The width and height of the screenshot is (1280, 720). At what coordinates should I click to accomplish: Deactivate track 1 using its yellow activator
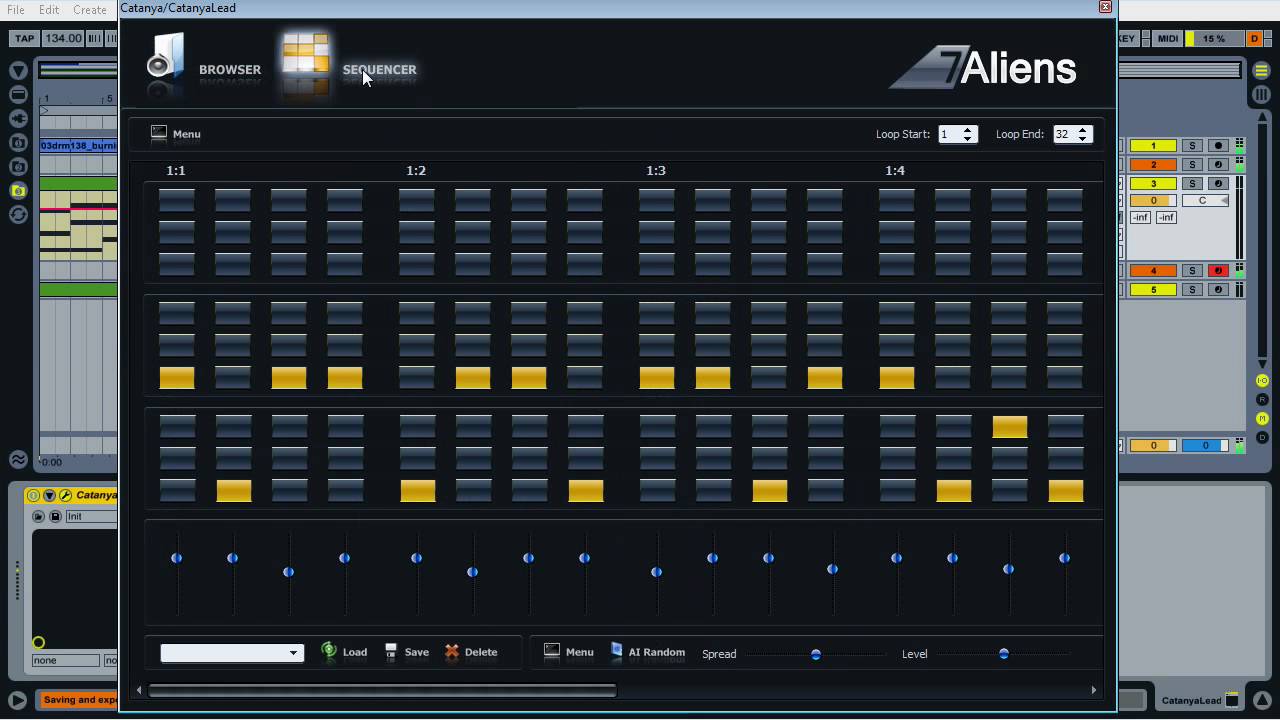click(1153, 146)
